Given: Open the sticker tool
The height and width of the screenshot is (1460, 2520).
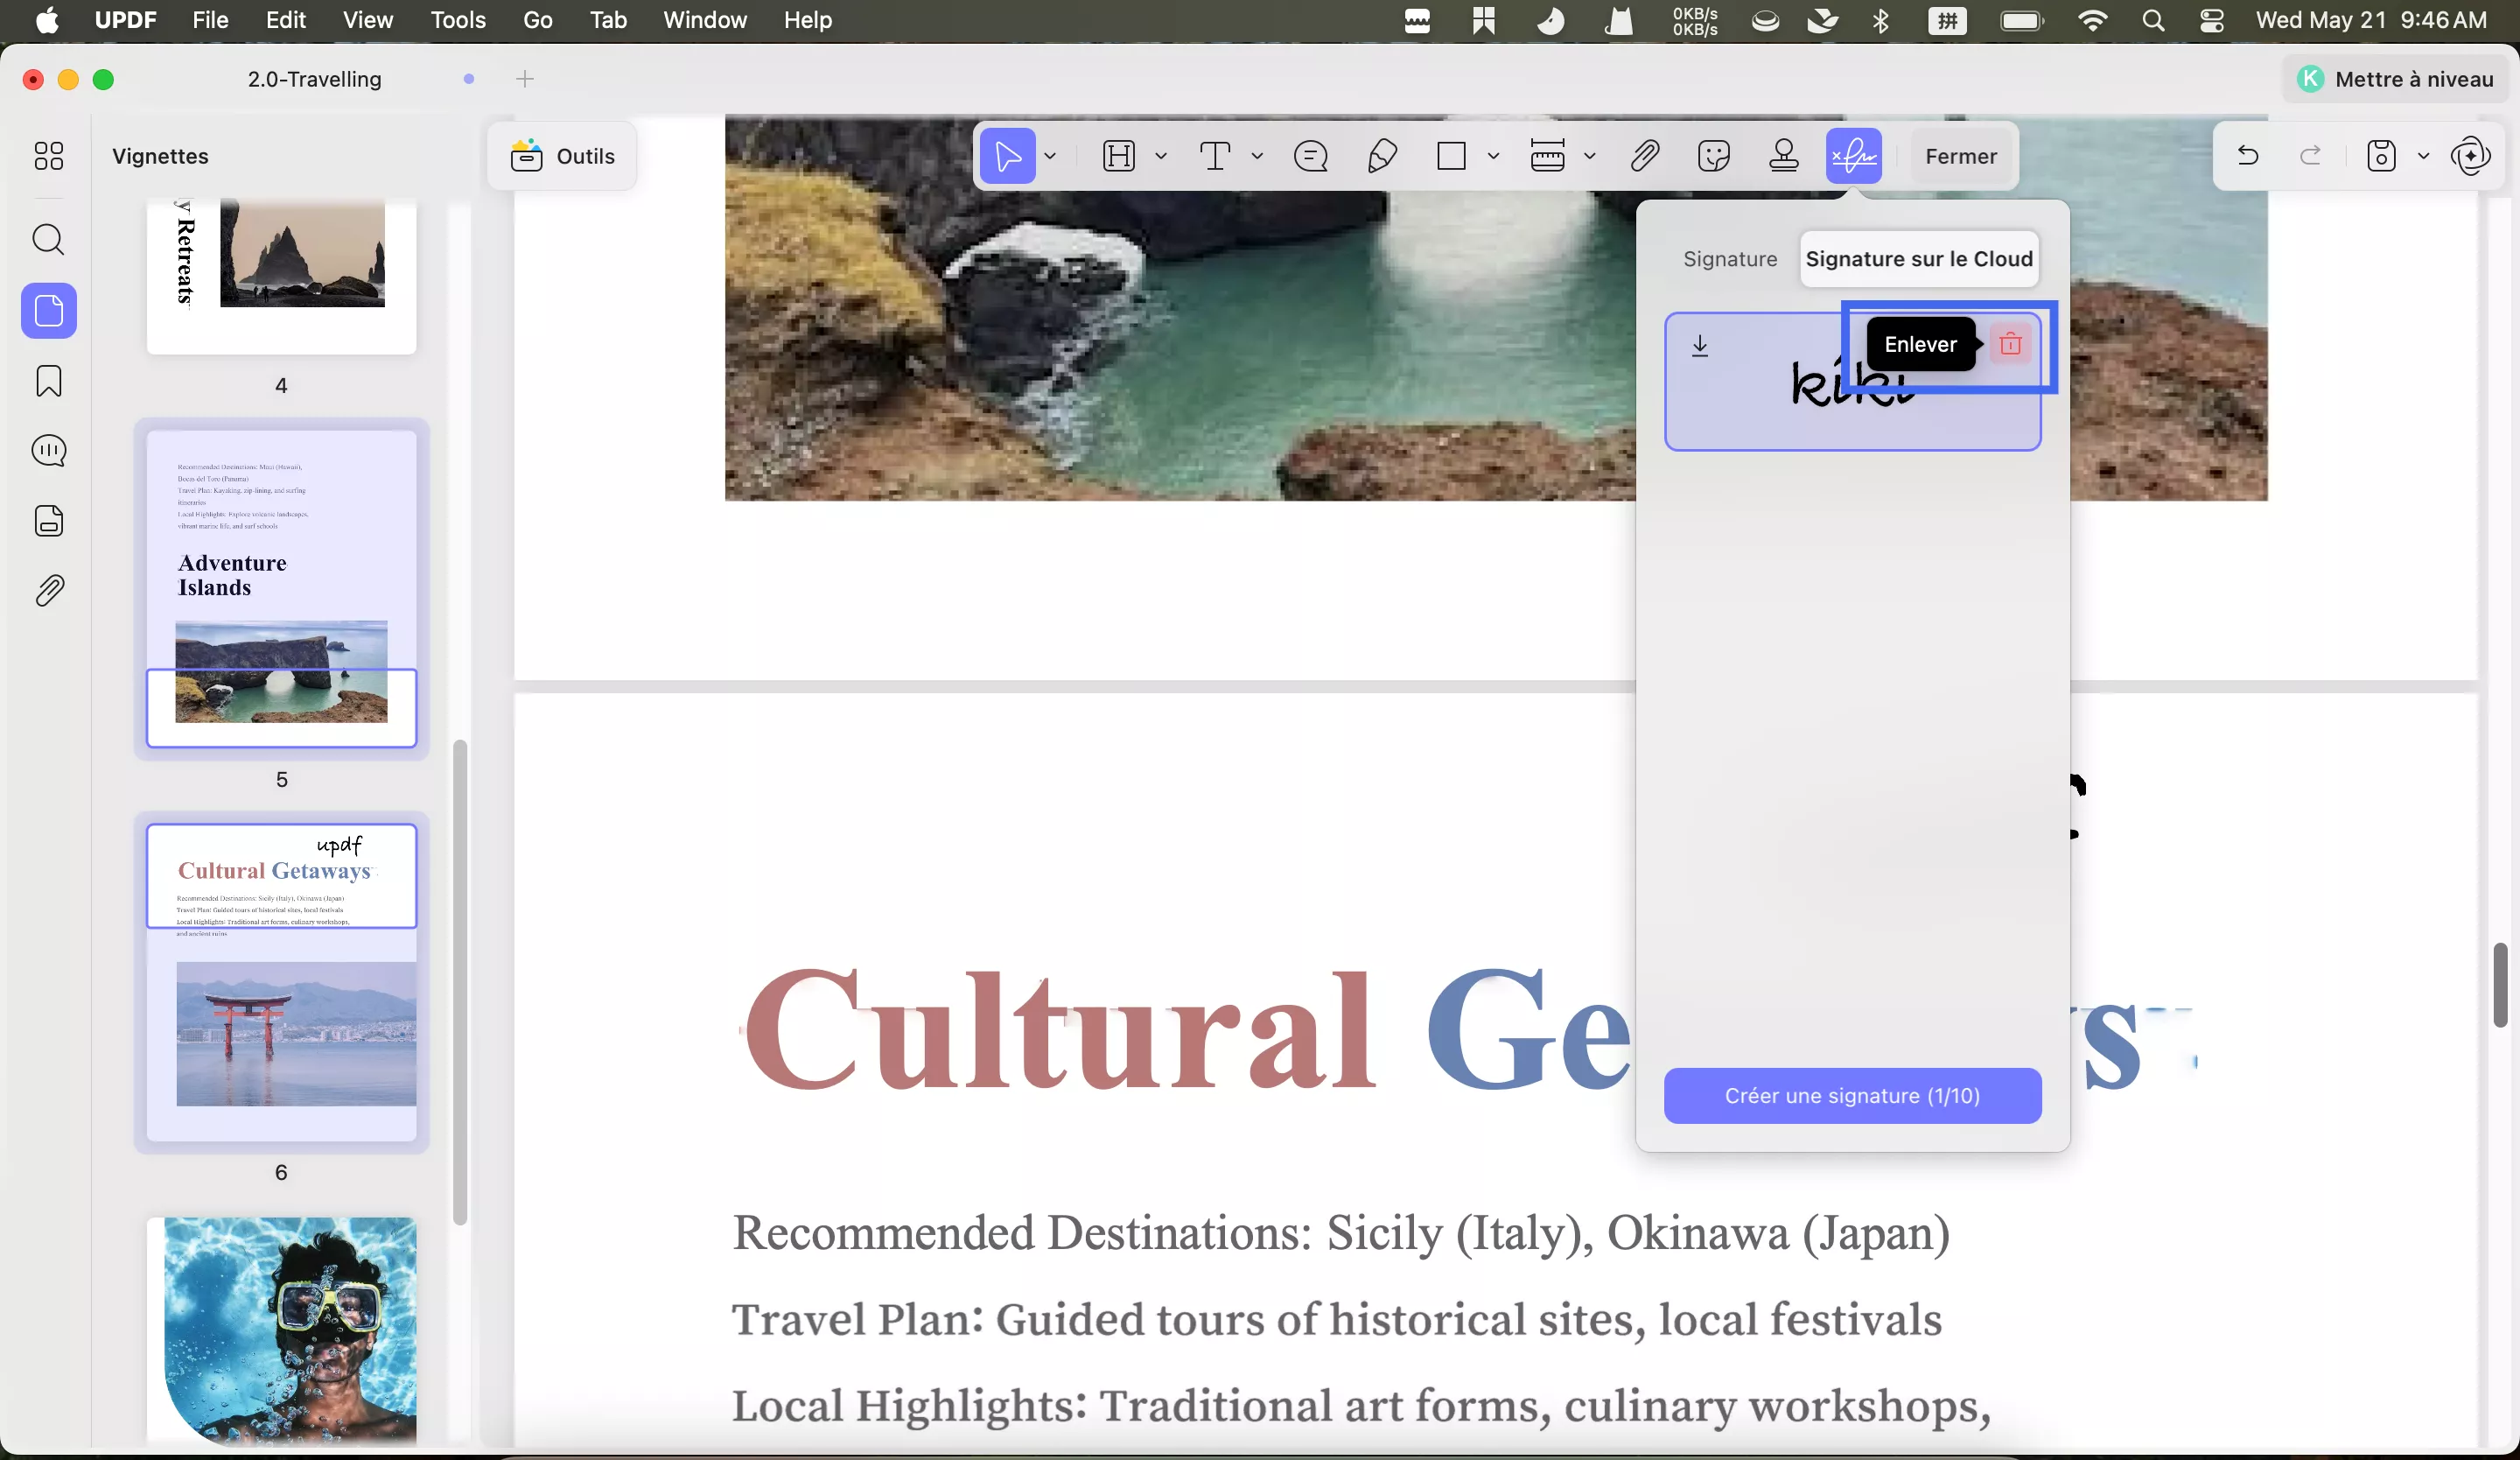Looking at the screenshot, I should point(1714,156).
